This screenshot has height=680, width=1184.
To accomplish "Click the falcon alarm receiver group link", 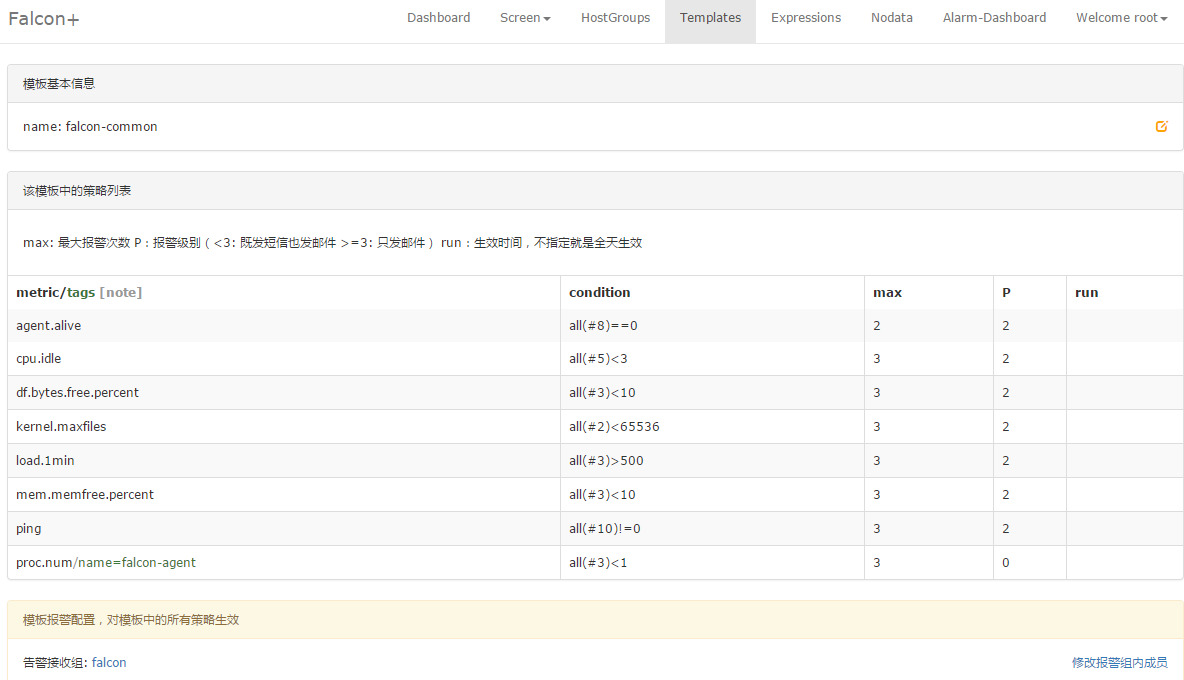I will click(109, 663).
